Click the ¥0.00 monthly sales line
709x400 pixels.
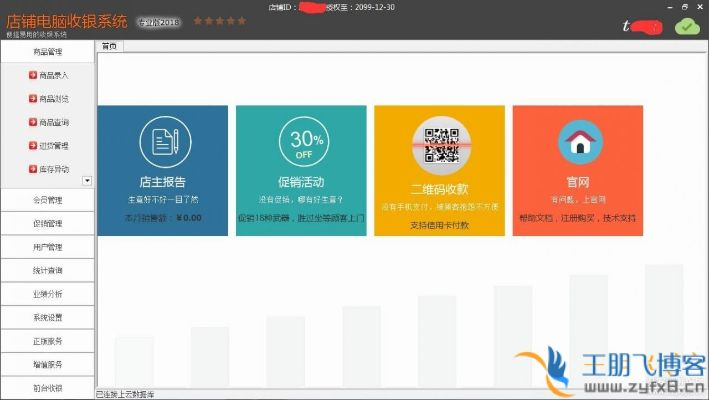click(163, 218)
